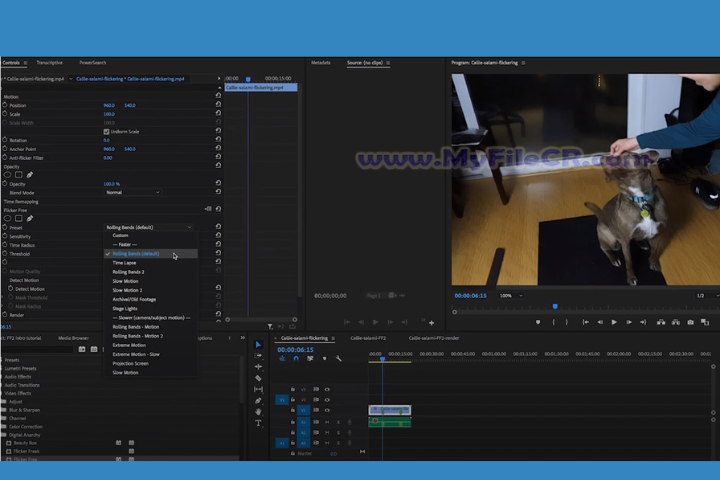Reset the Opacity value parameter

[x=218, y=183]
